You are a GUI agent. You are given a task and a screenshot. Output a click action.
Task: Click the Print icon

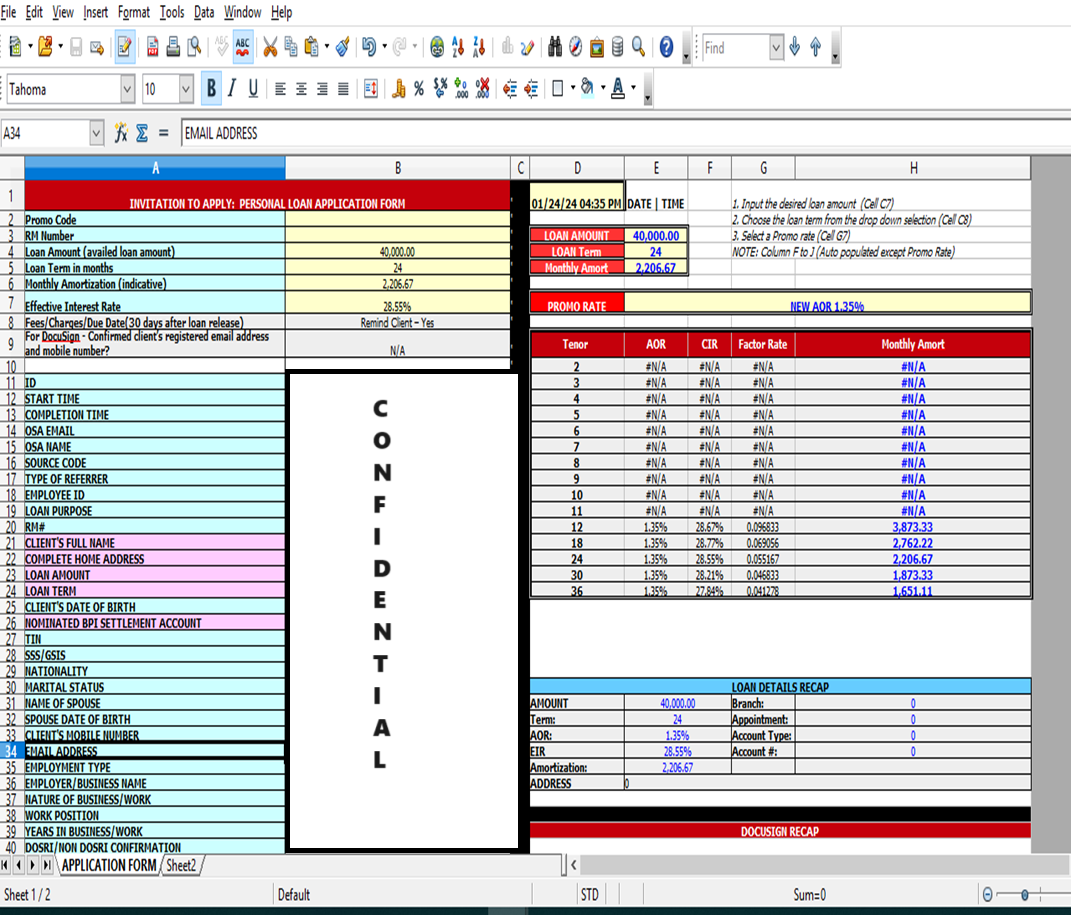(173, 47)
